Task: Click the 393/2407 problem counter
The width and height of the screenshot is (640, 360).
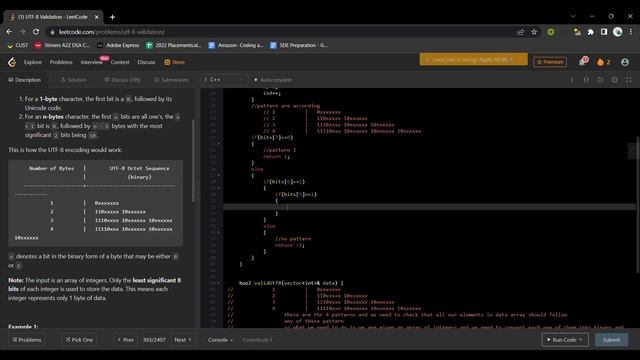Action: (x=154, y=340)
